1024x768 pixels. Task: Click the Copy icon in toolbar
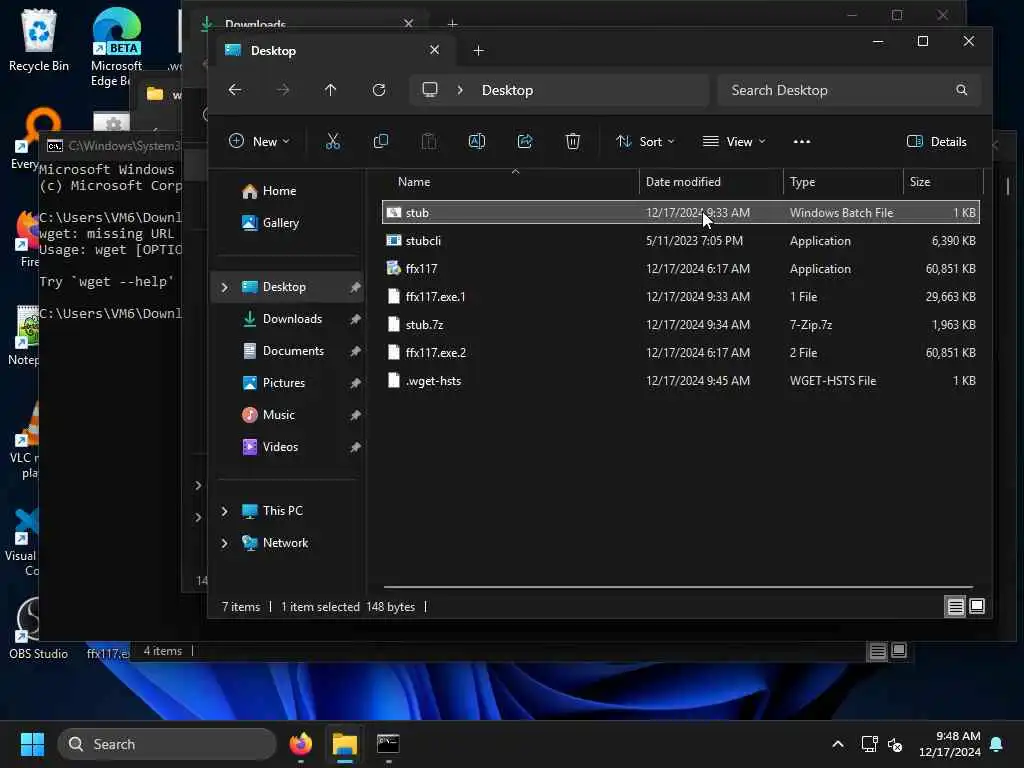coord(381,142)
